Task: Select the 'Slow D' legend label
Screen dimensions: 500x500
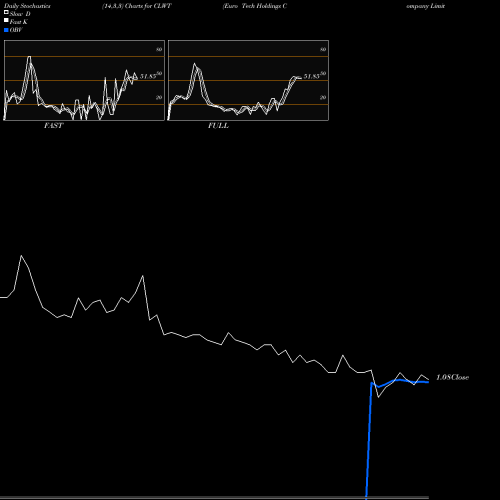Action: (20, 14)
